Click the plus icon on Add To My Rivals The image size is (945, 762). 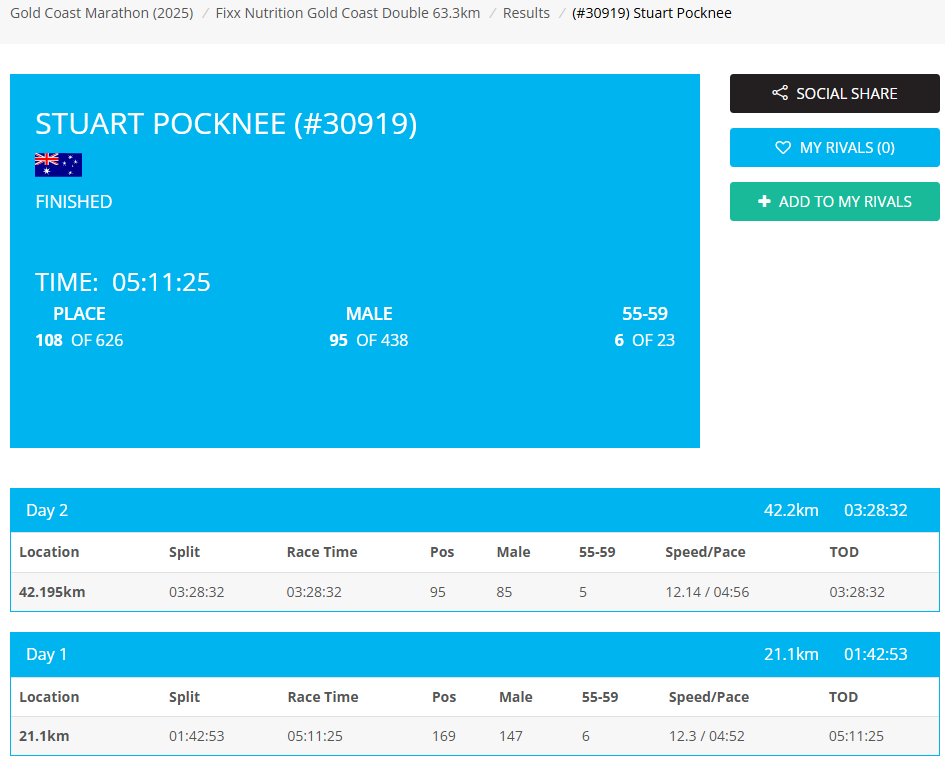[x=765, y=201]
